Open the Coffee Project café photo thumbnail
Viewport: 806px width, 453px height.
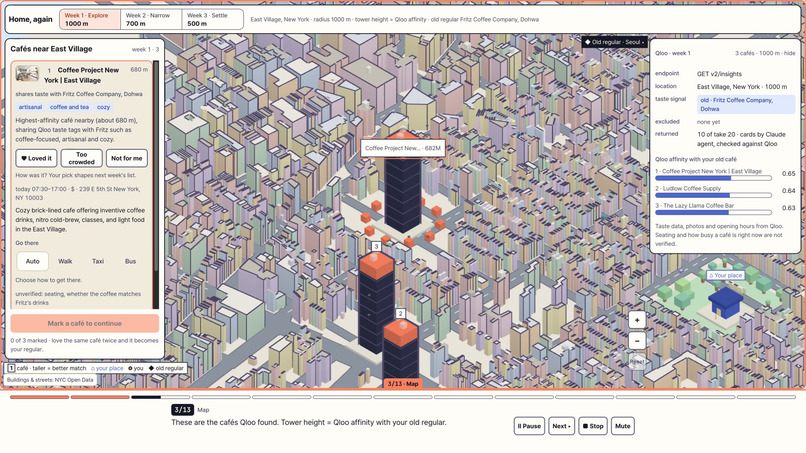[x=27, y=74]
